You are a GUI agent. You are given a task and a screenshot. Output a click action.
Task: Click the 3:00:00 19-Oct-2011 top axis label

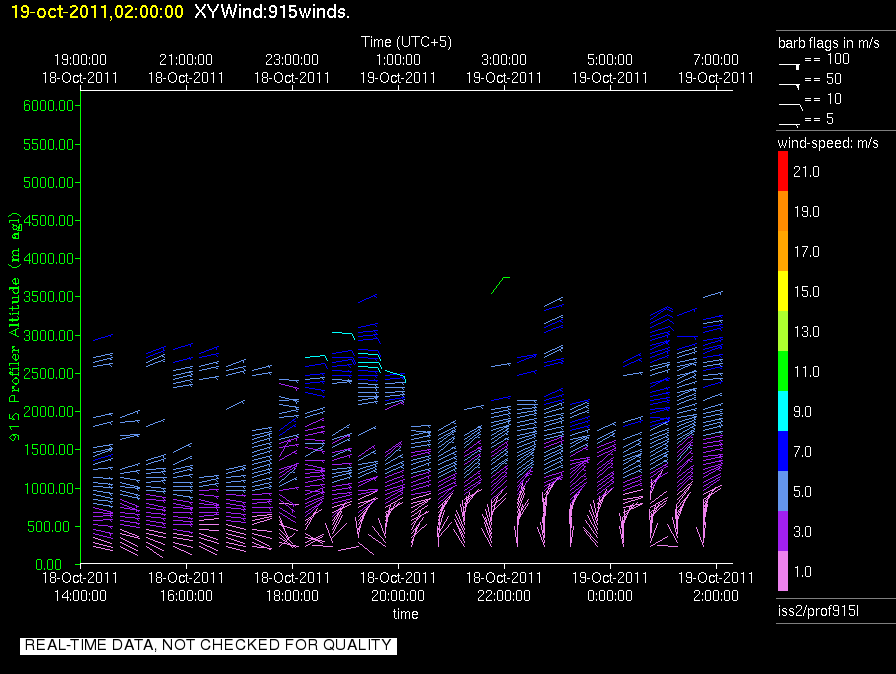pyautogui.click(x=503, y=69)
